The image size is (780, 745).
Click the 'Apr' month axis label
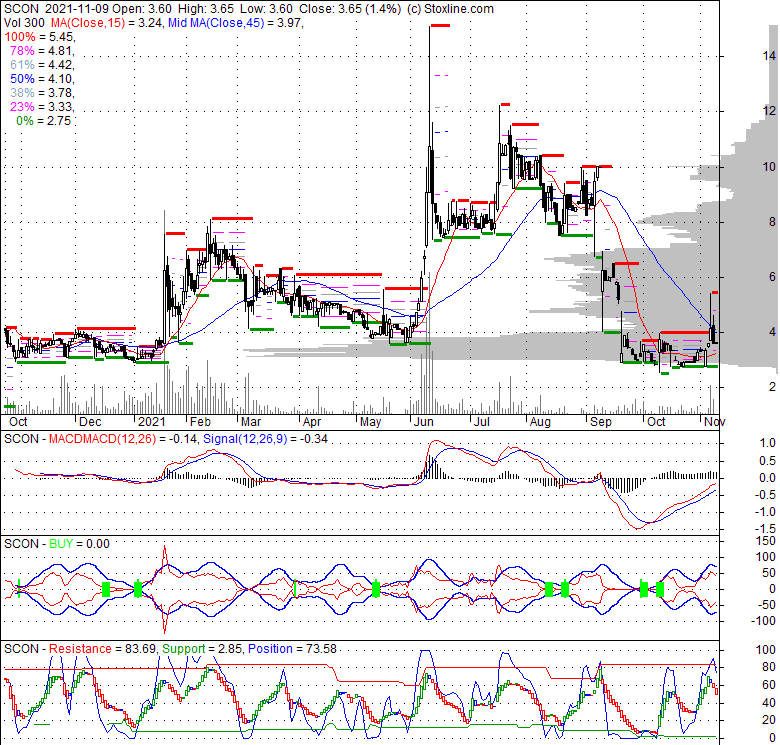click(312, 422)
